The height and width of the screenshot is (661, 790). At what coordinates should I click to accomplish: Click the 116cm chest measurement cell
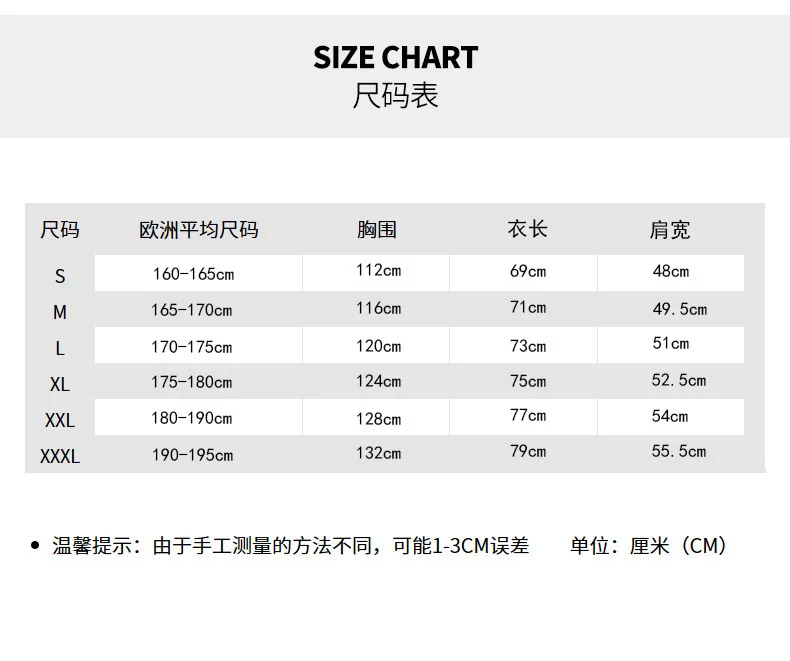click(379, 308)
